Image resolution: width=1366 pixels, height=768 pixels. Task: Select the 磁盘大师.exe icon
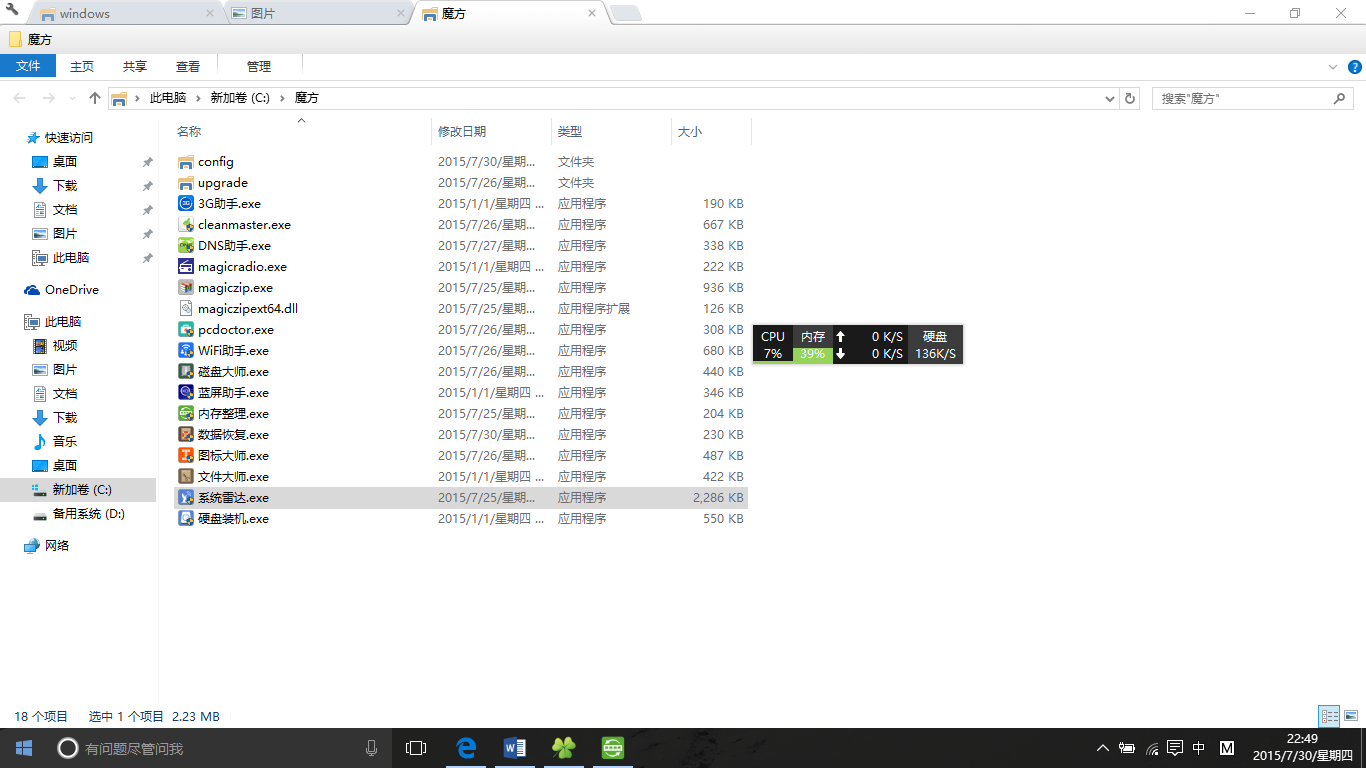coord(185,372)
